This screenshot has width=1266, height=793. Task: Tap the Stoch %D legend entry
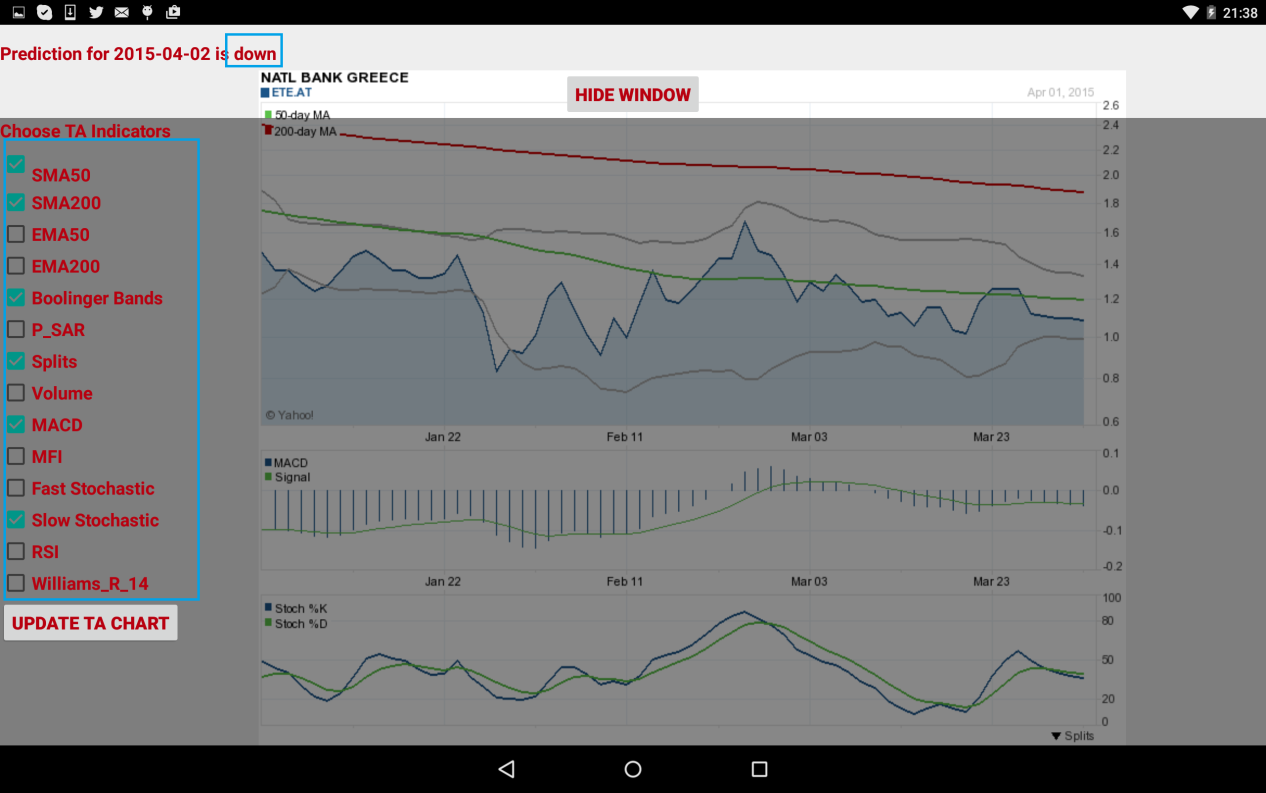coord(295,623)
